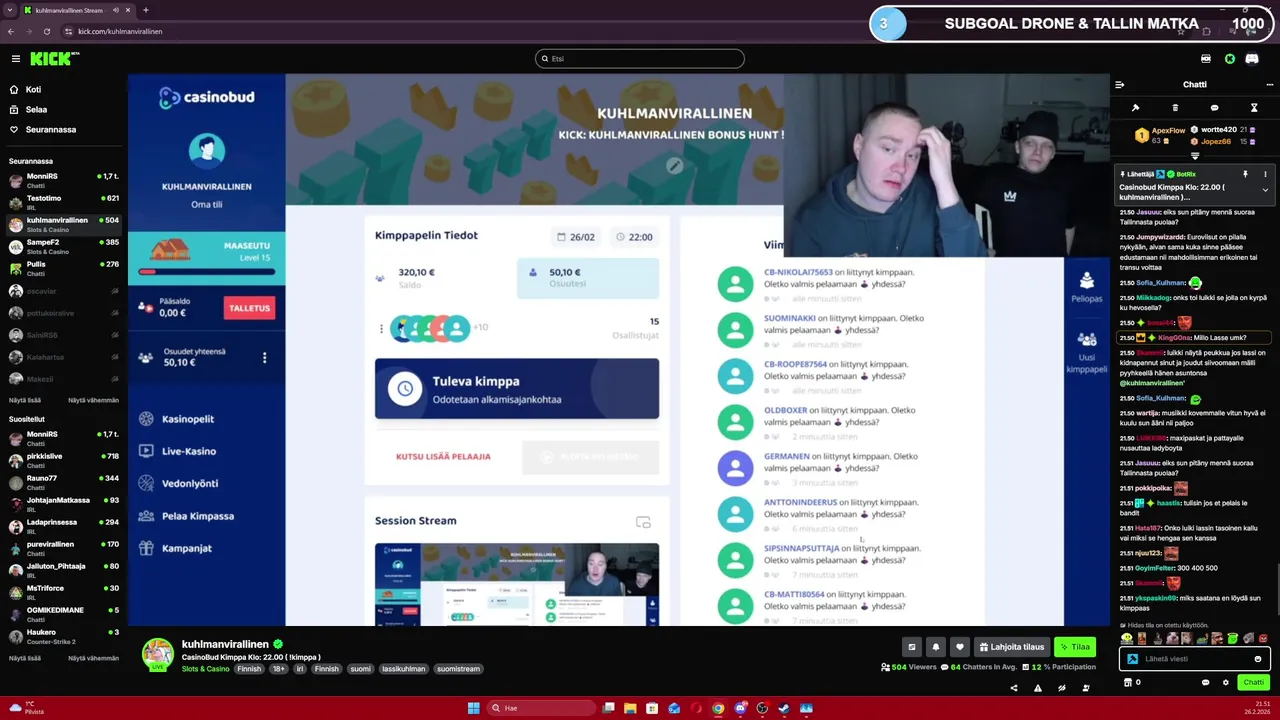
Task: Open the Windows Start menu
Action: [x=473, y=708]
